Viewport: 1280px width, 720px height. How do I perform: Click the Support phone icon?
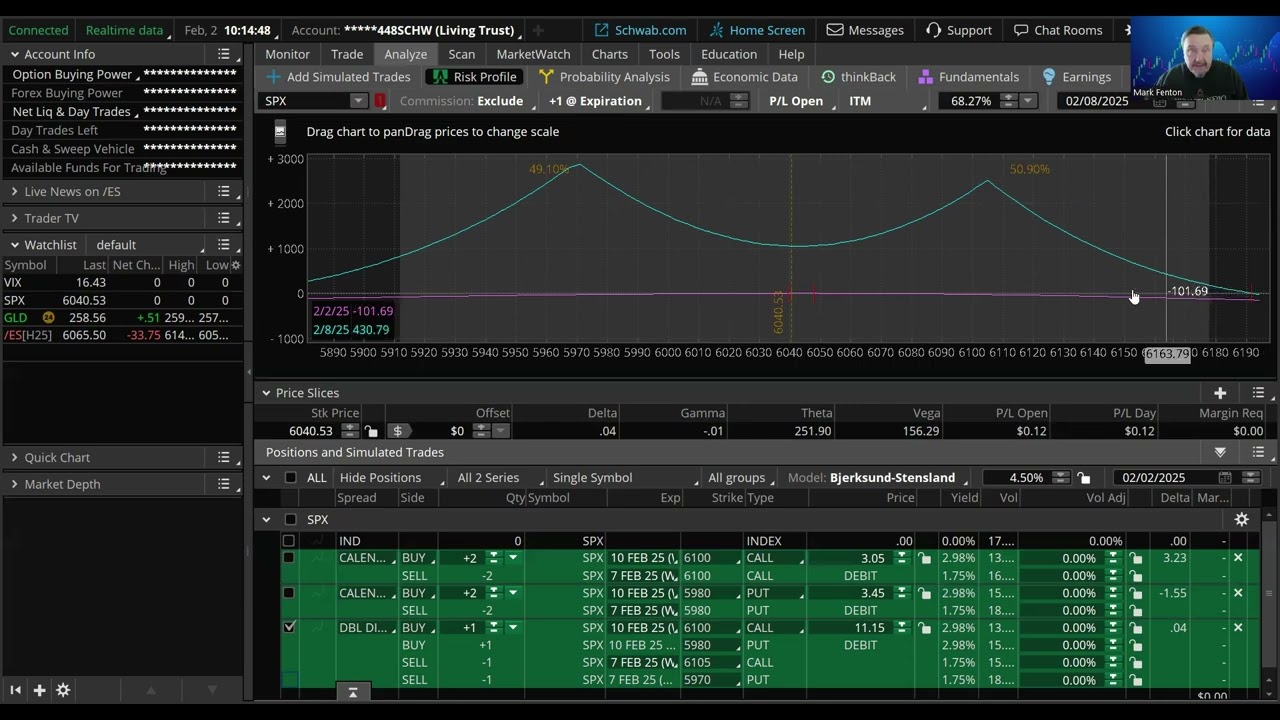coord(934,30)
